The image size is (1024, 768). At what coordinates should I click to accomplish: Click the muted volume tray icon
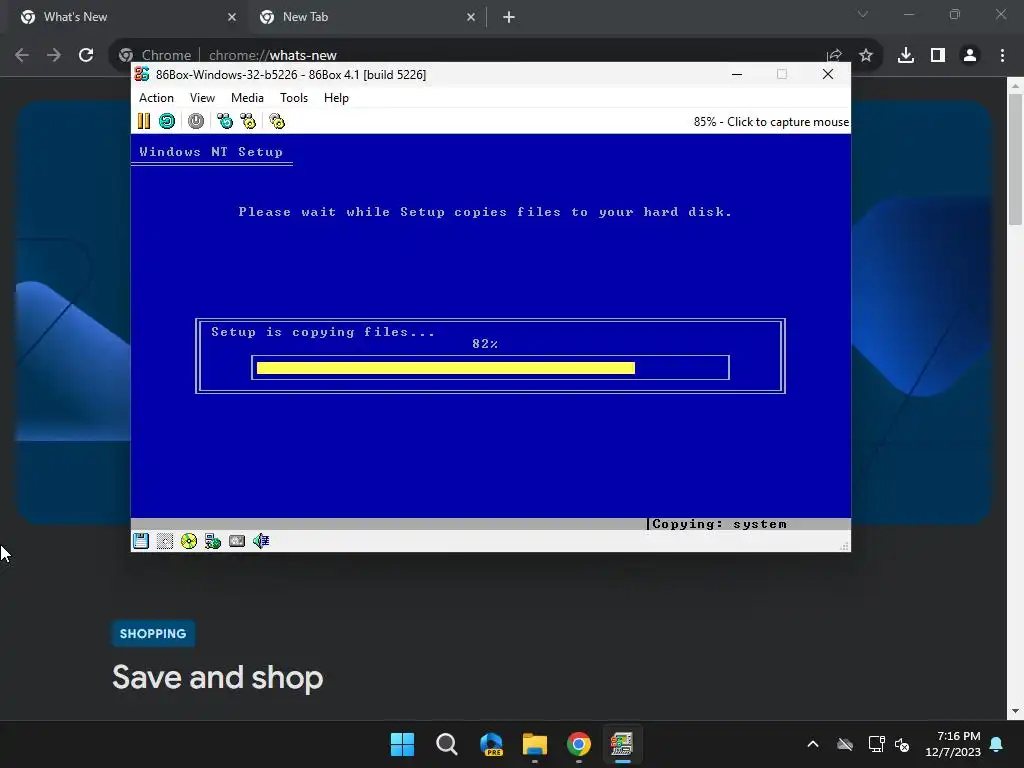902,744
